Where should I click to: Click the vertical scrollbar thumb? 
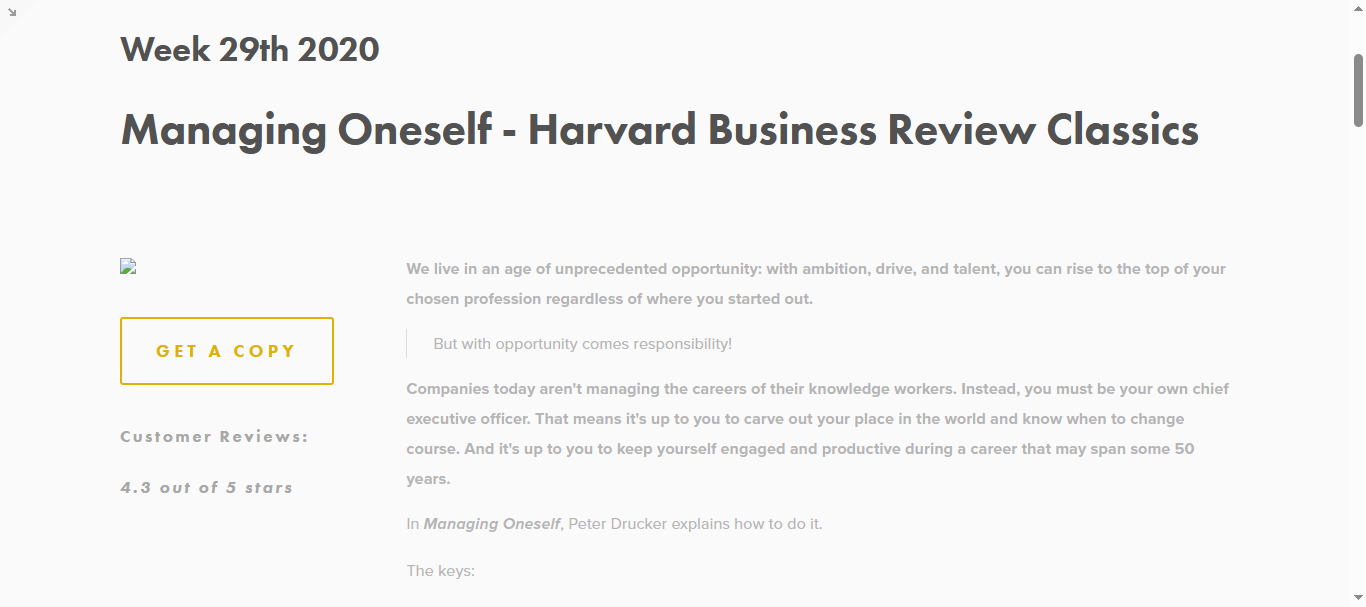click(x=1358, y=88)
